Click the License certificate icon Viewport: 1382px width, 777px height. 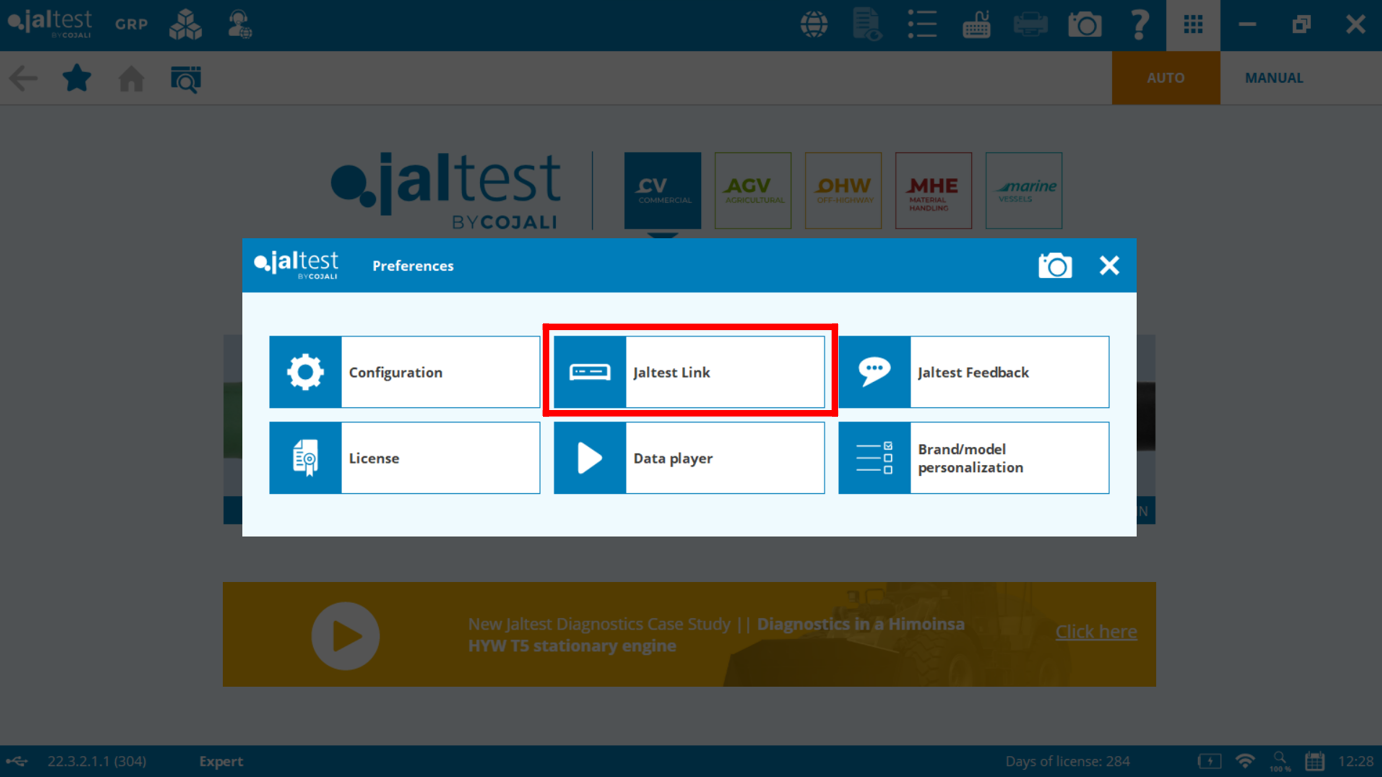point(305,458)
